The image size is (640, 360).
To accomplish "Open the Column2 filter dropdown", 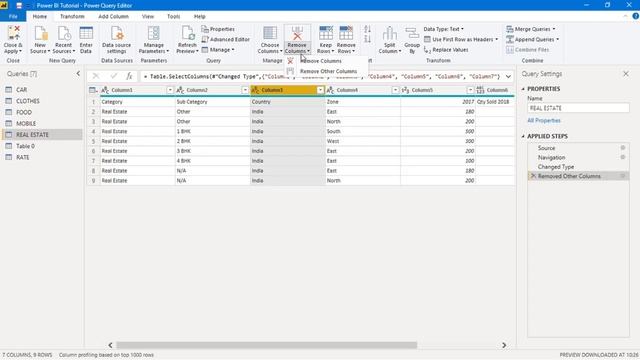I will [245, 90].
